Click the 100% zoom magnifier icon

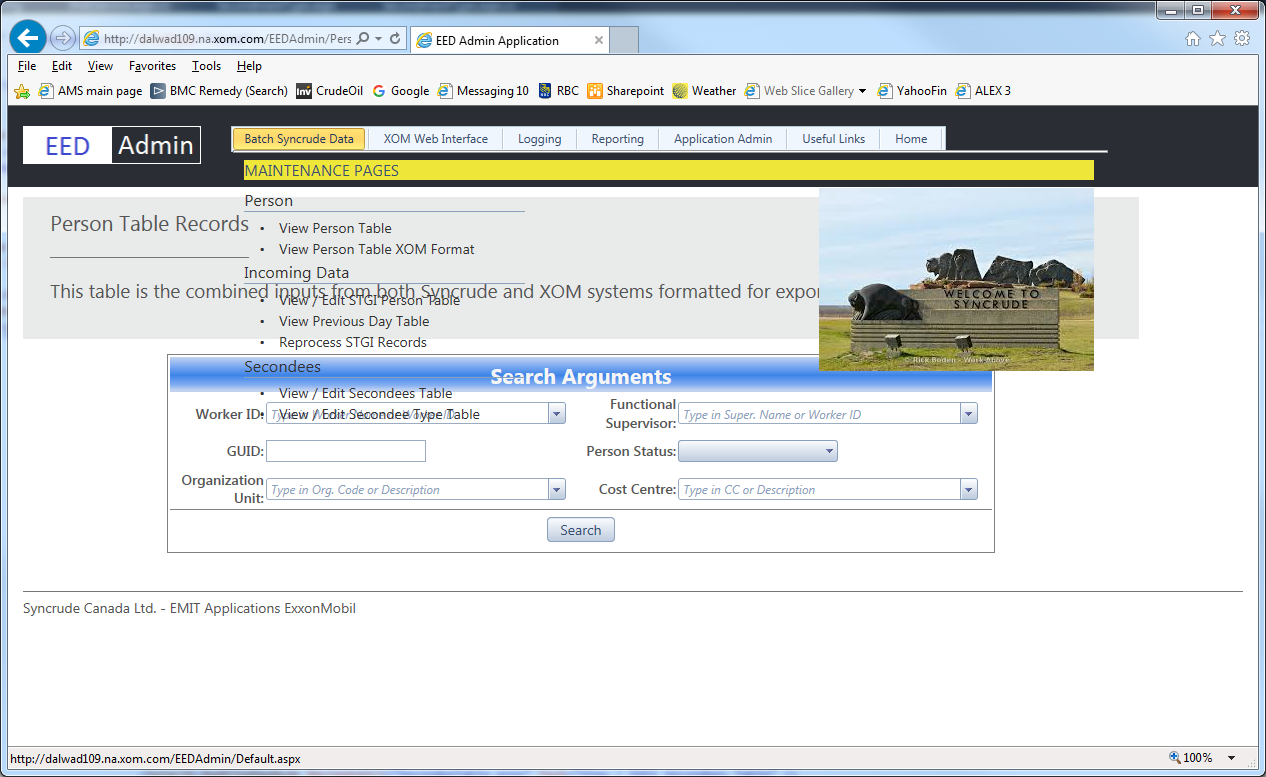tap(1175, 758)
